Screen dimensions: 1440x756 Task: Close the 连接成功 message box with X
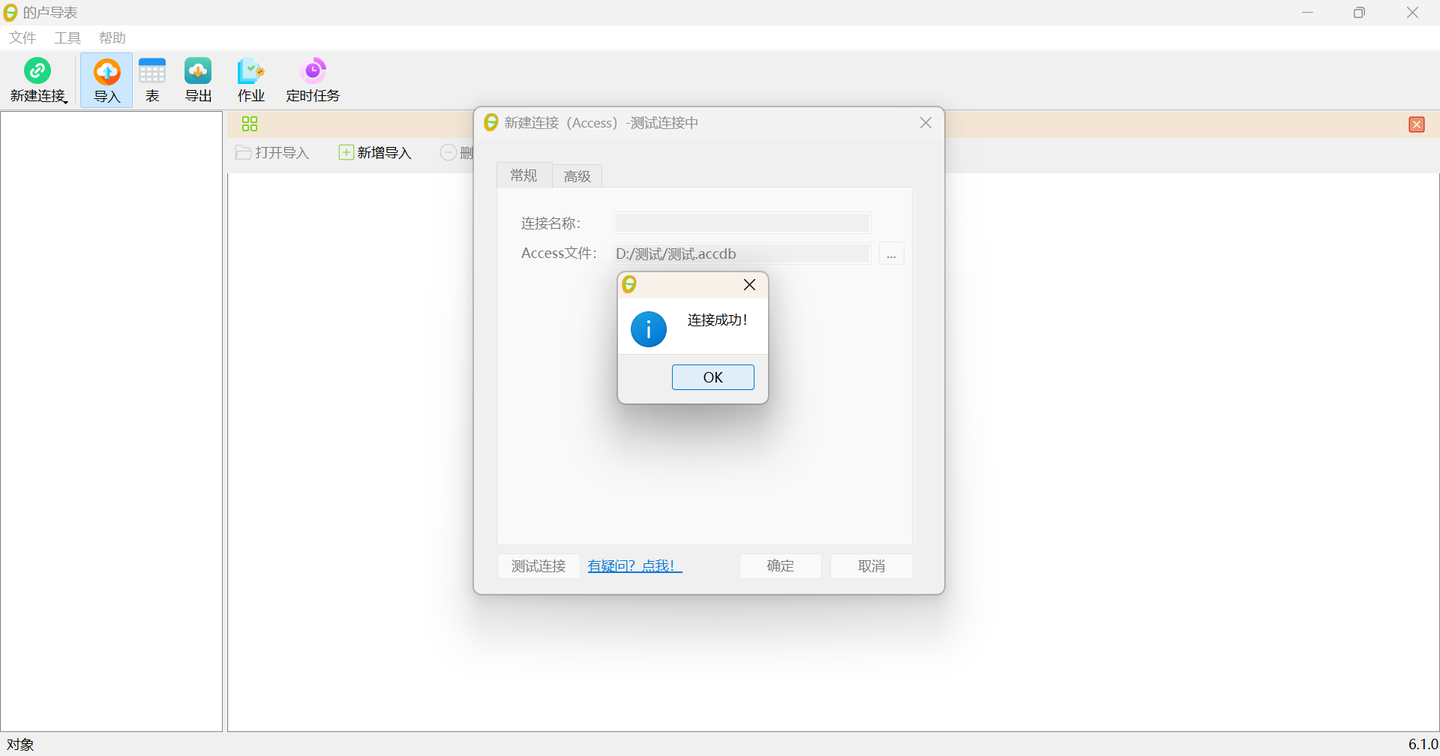tap(749, 285)
